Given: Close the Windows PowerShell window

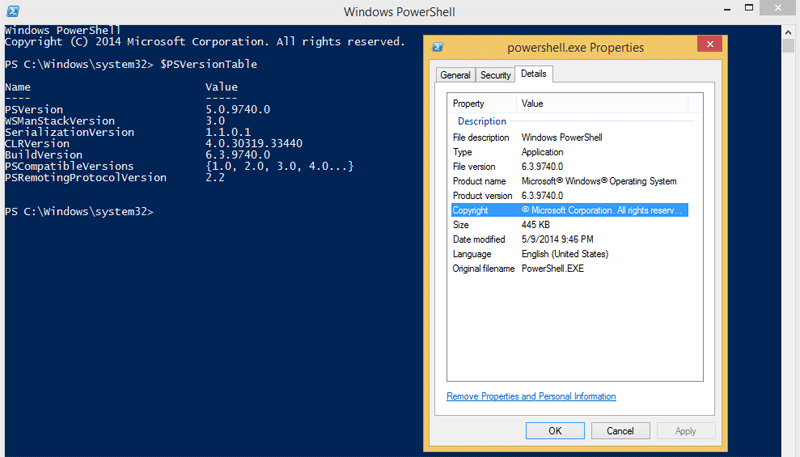Looking at the screenshot, I should point(778,8).
